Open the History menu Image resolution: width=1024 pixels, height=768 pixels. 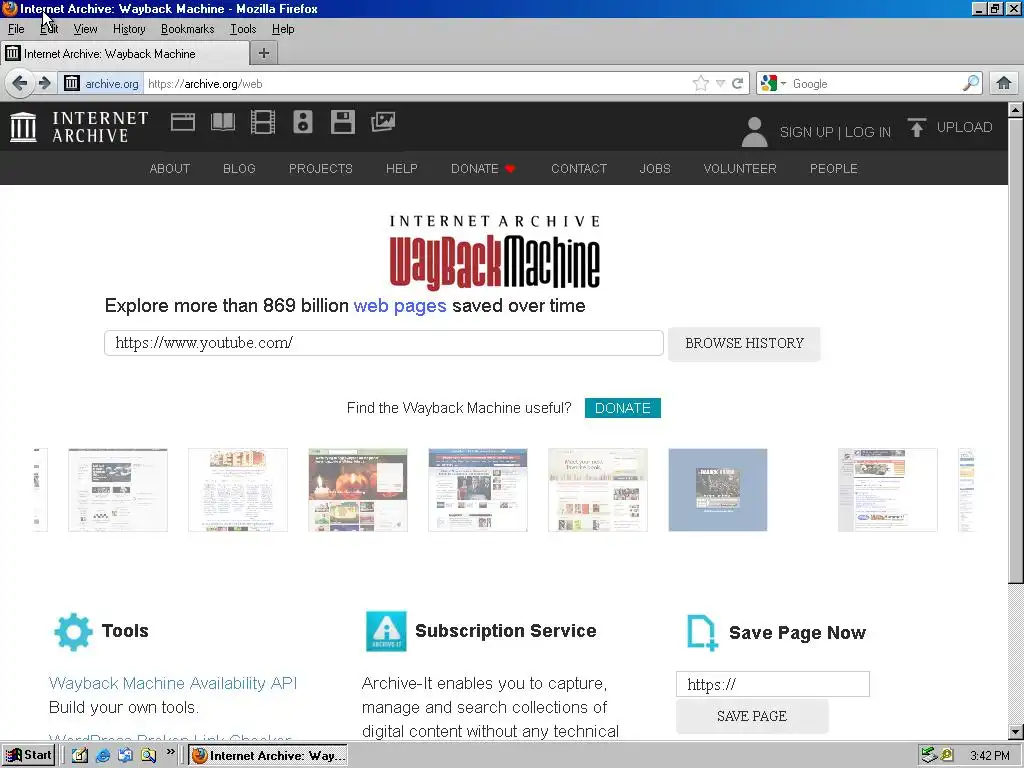(129, 29)
